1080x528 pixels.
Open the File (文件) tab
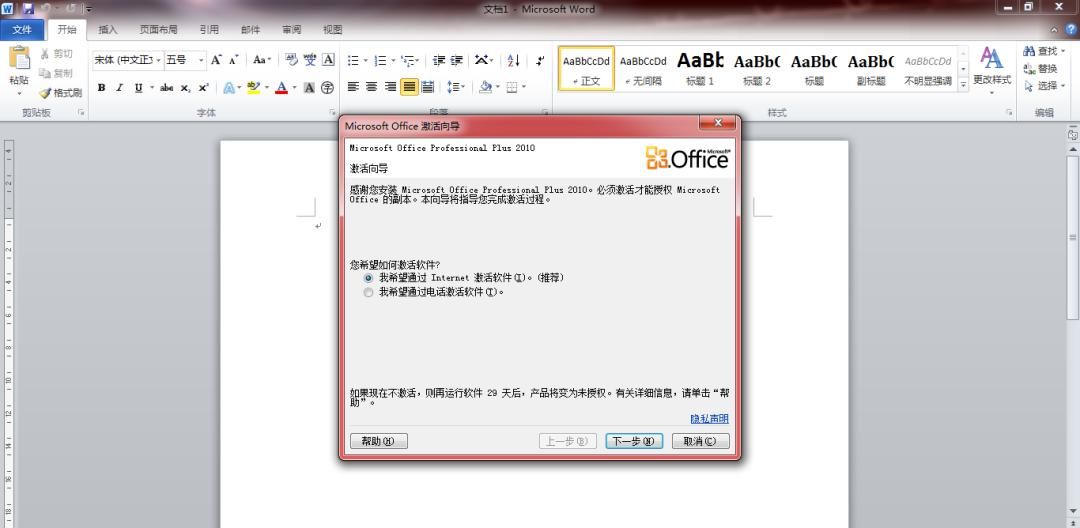tap(22, 30)
